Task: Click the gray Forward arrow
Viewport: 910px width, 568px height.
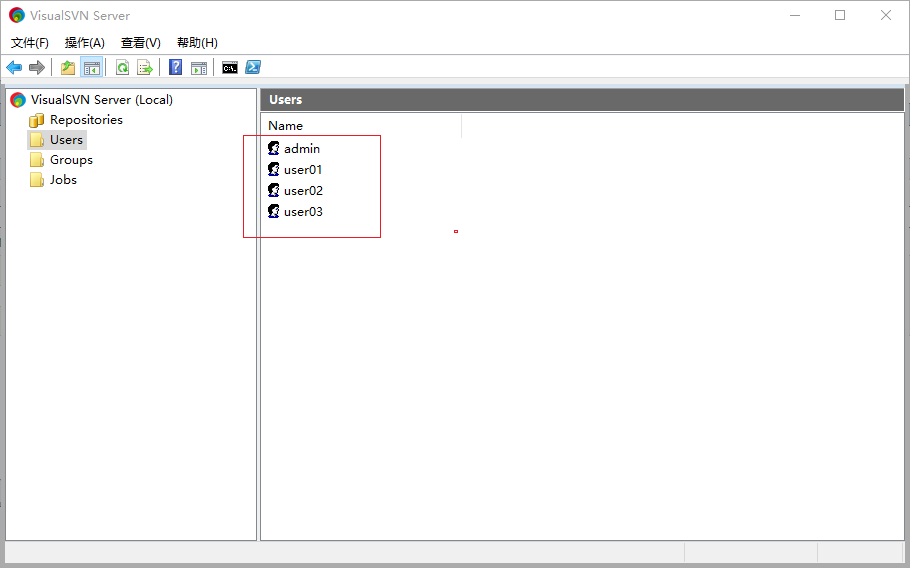Action: [37, 68]
